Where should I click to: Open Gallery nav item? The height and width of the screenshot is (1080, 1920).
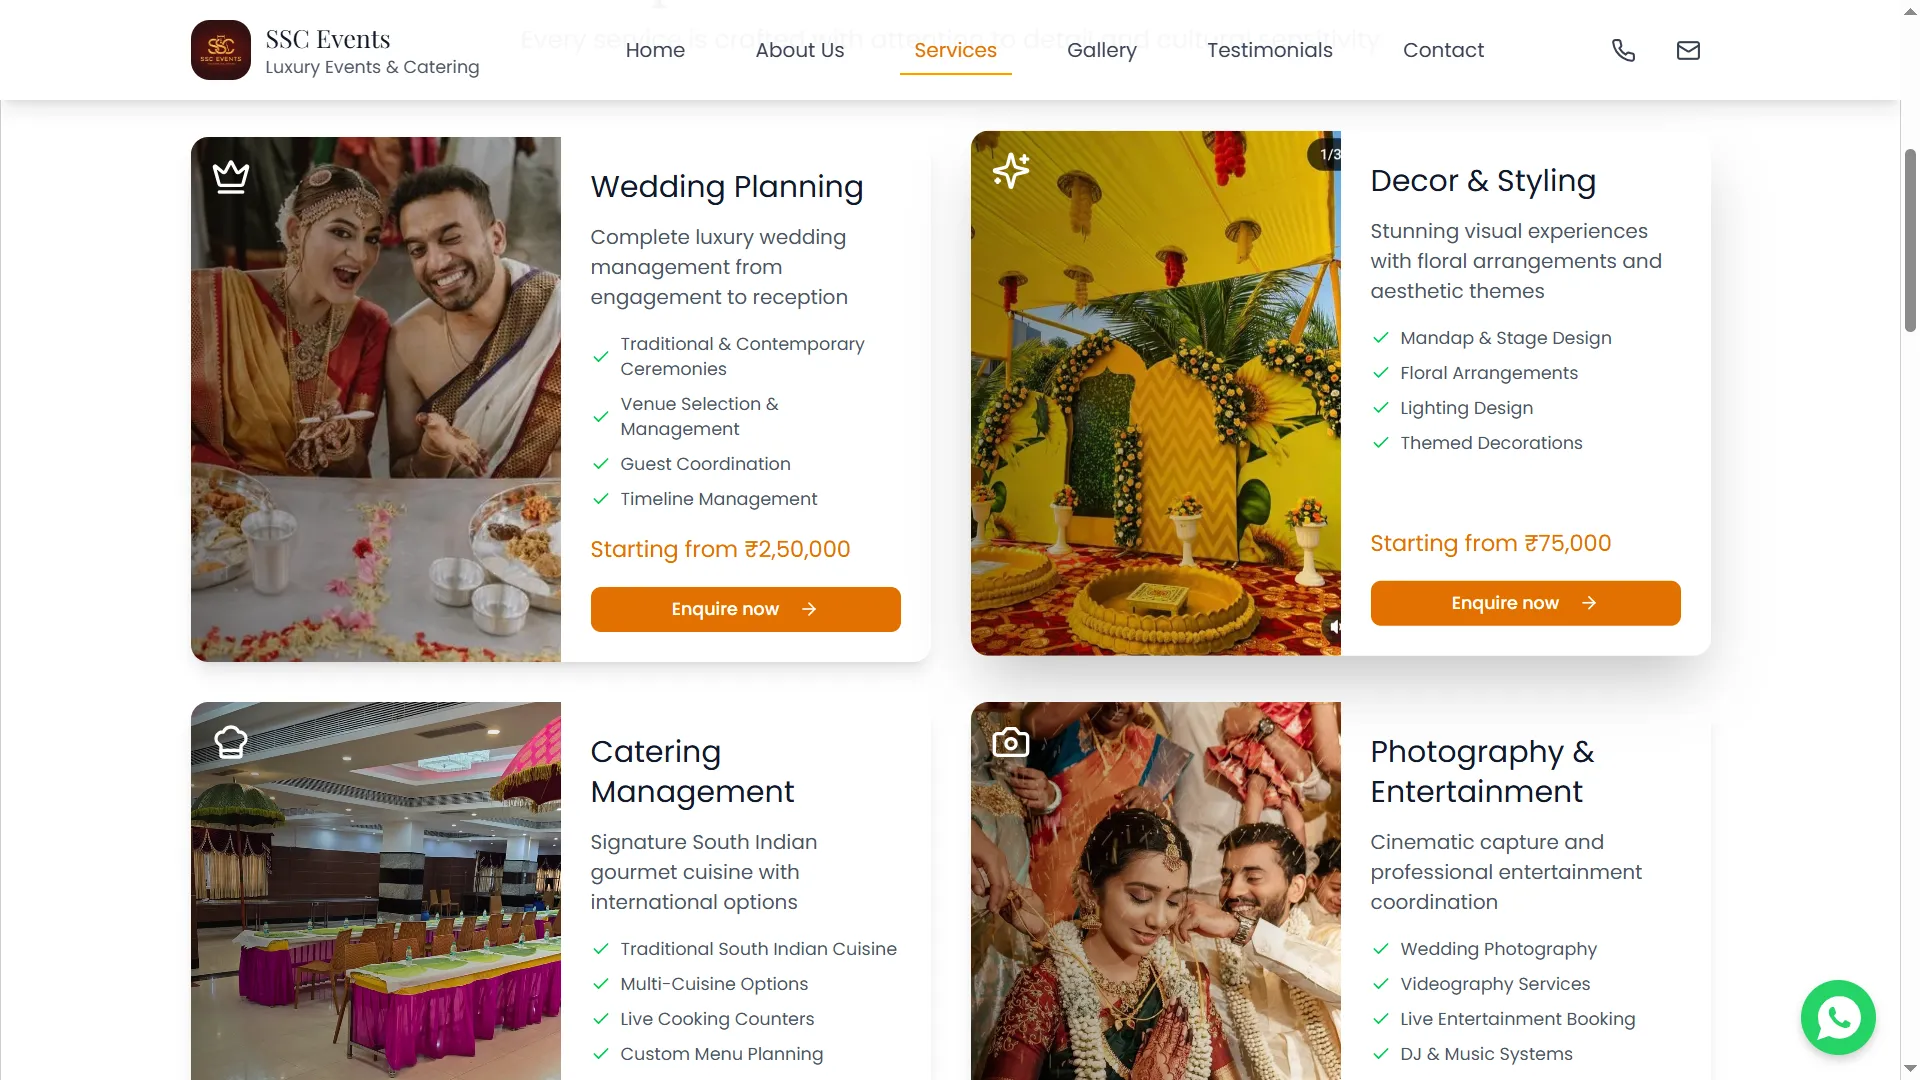coord(1102,50)
